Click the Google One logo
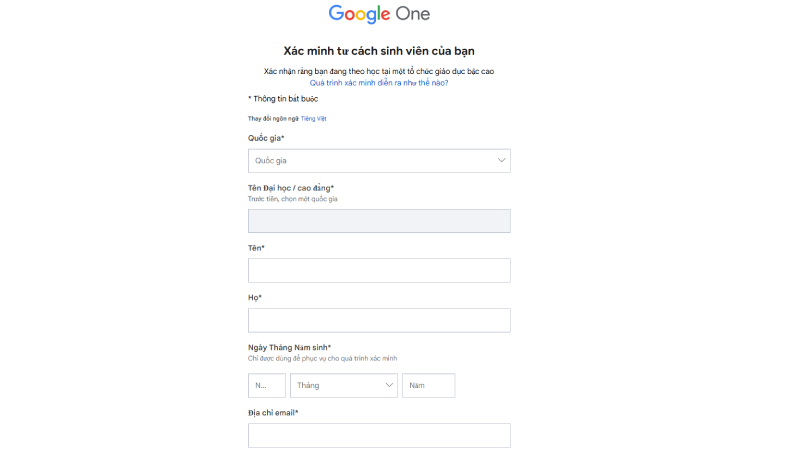Screen dimensions: 800x450 pos(379,14)
